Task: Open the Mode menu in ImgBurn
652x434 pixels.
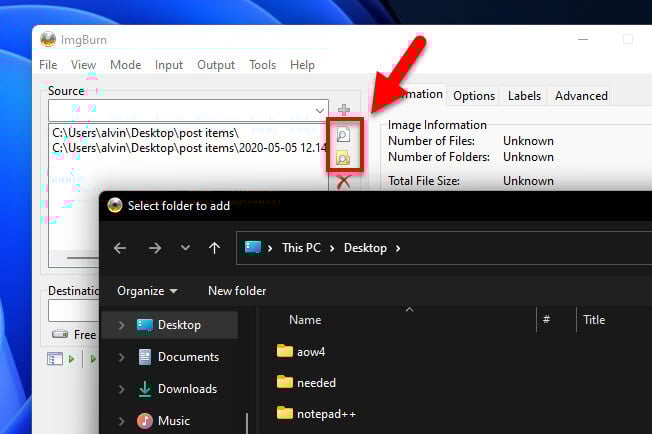Action: [126, 65]
